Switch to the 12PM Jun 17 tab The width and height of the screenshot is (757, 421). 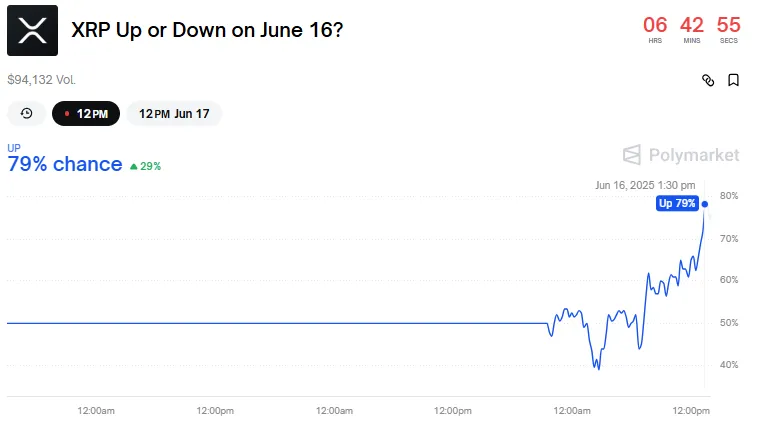click(x=174, y=114)
